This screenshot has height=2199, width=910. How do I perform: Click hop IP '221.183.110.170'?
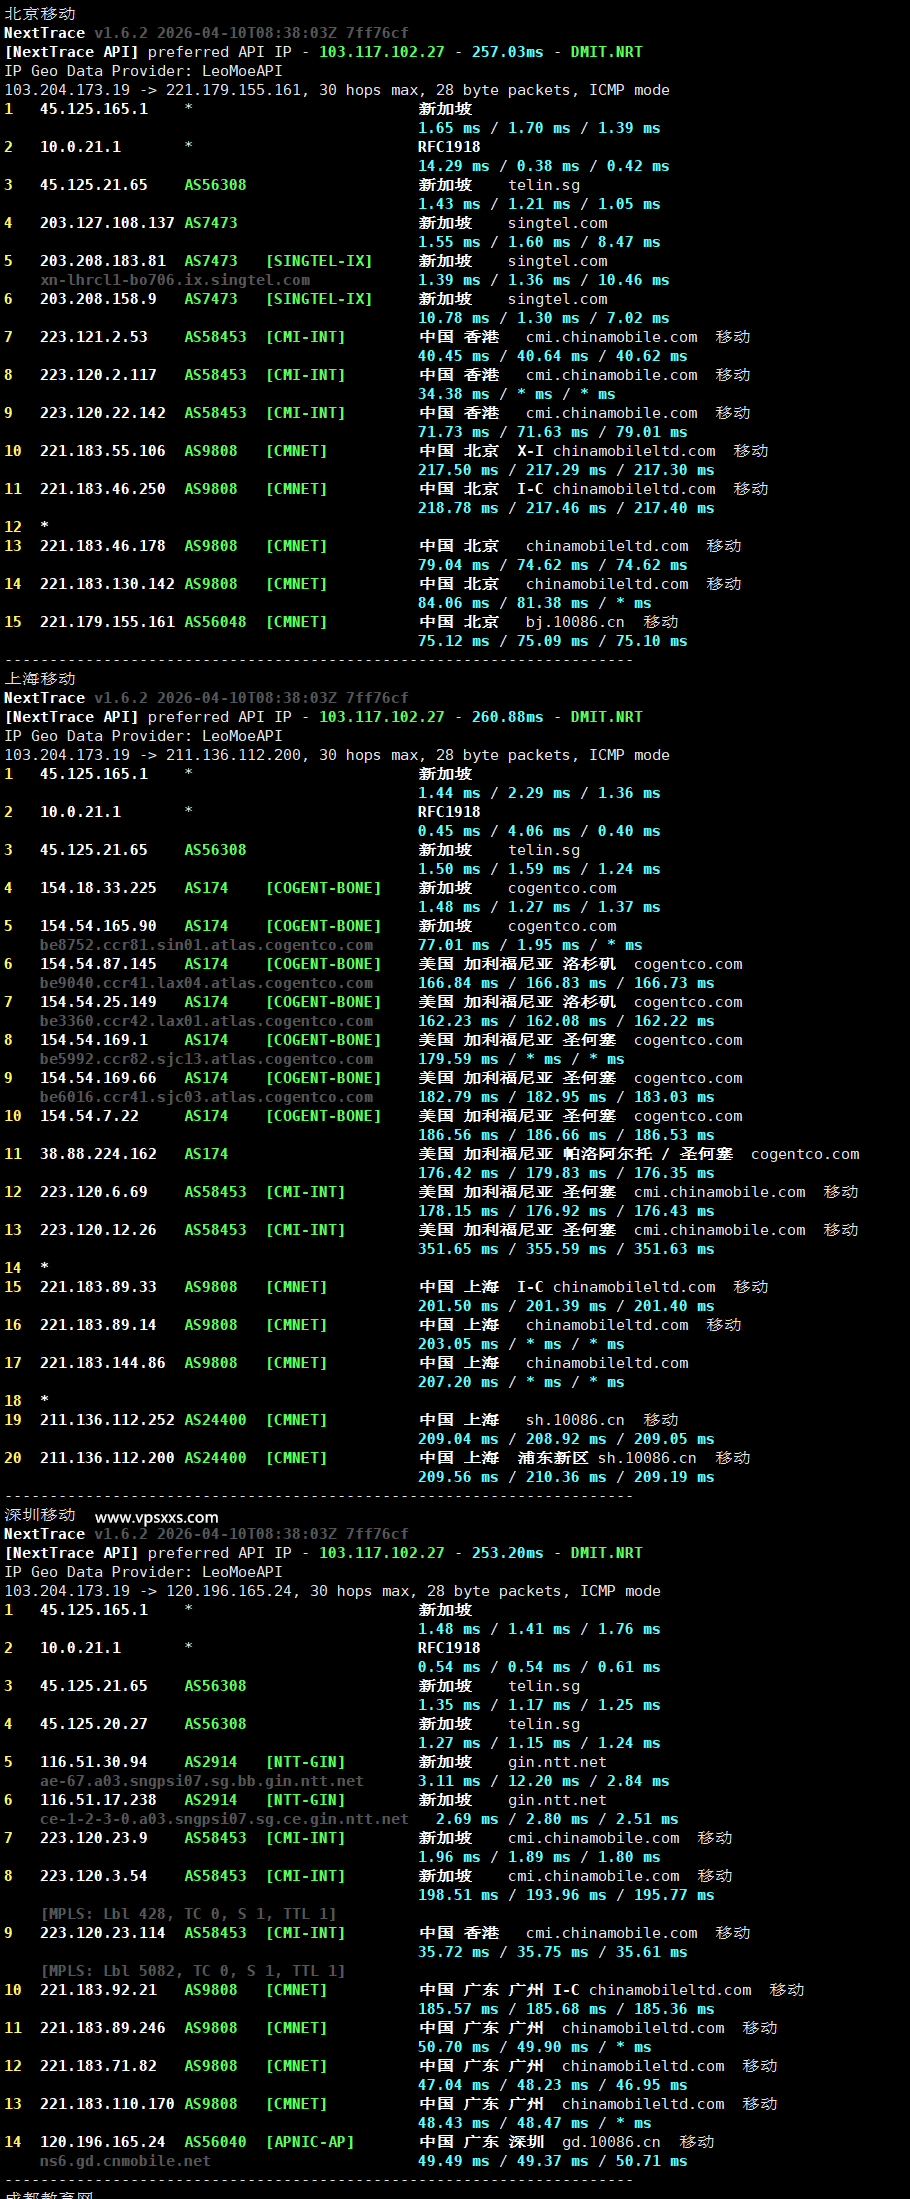tap(107, 2104)
